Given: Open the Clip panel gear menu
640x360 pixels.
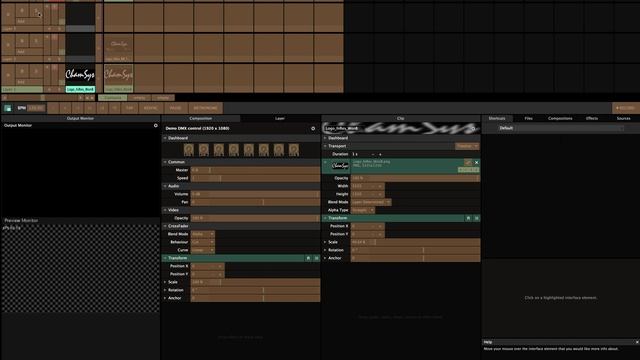Looking at the screenshot, I should [x=473, y=129].
